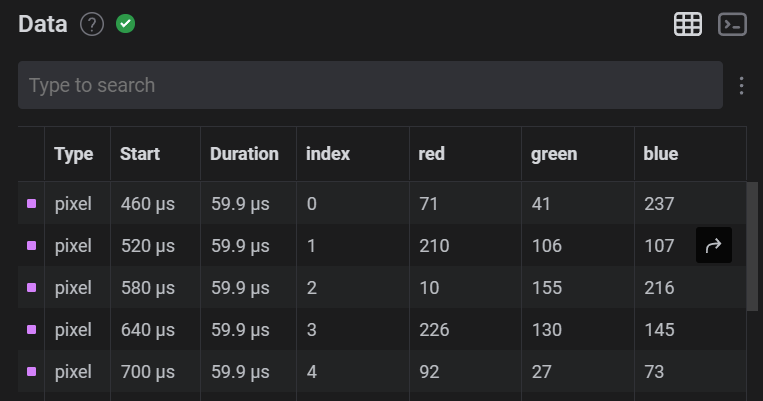This screenshot has width=763, height=401.
Task: Click the table's vertical scrollbar thumb
Action: [x=752, y=246]
